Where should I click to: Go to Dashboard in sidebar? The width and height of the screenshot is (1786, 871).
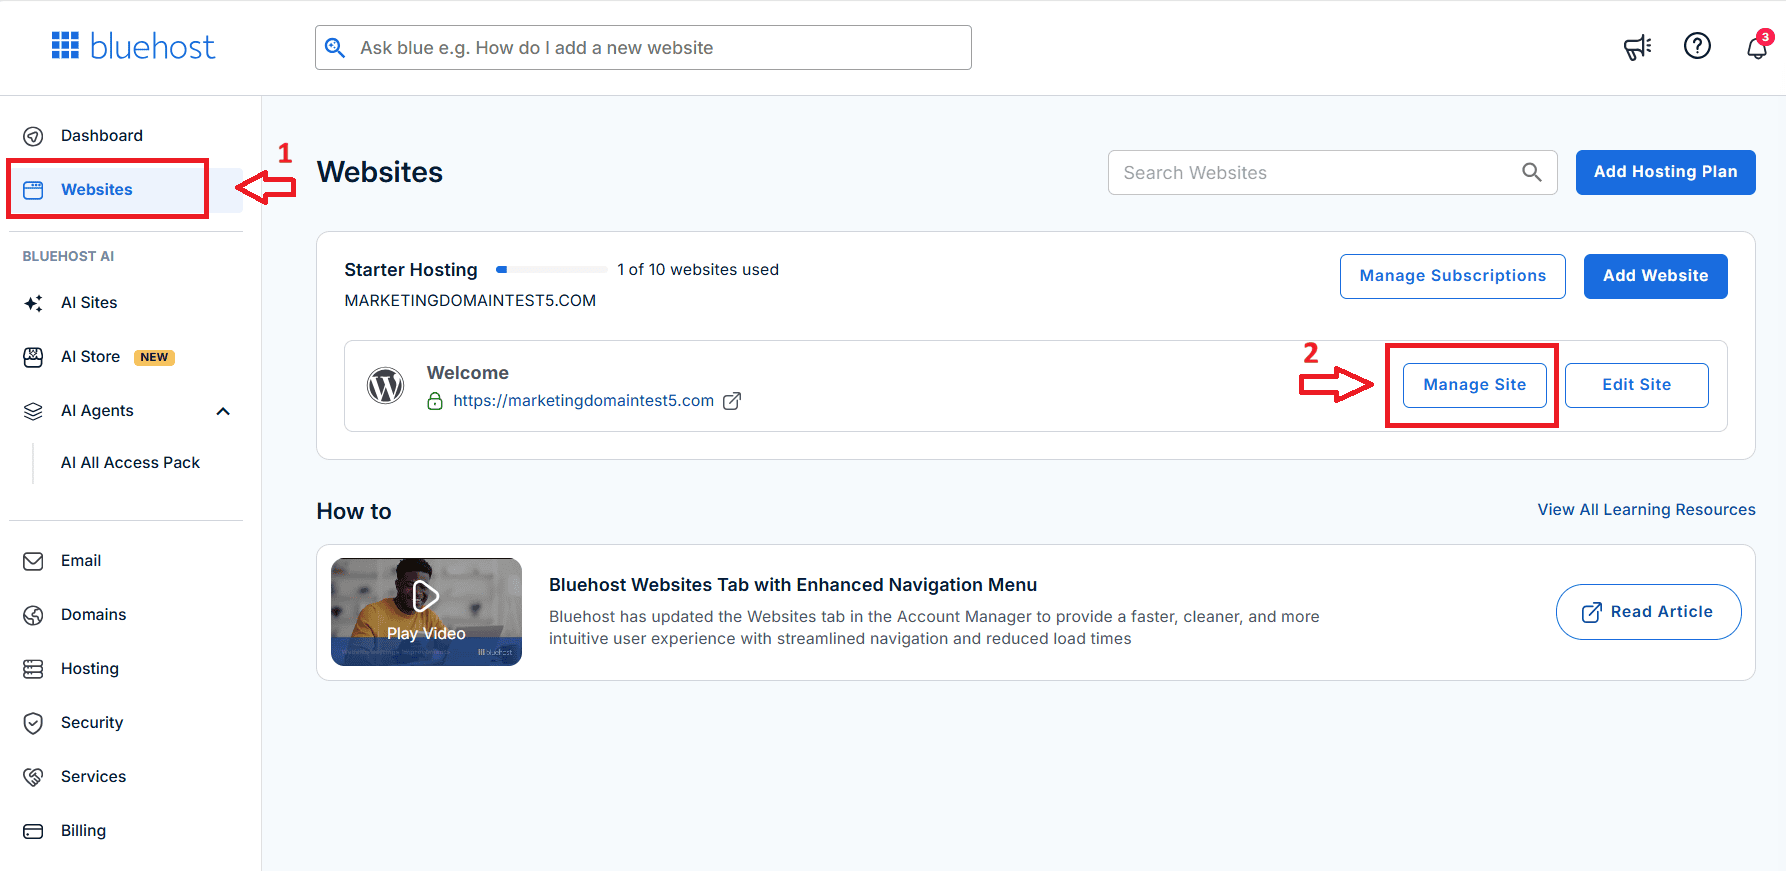tap(102, 136)
